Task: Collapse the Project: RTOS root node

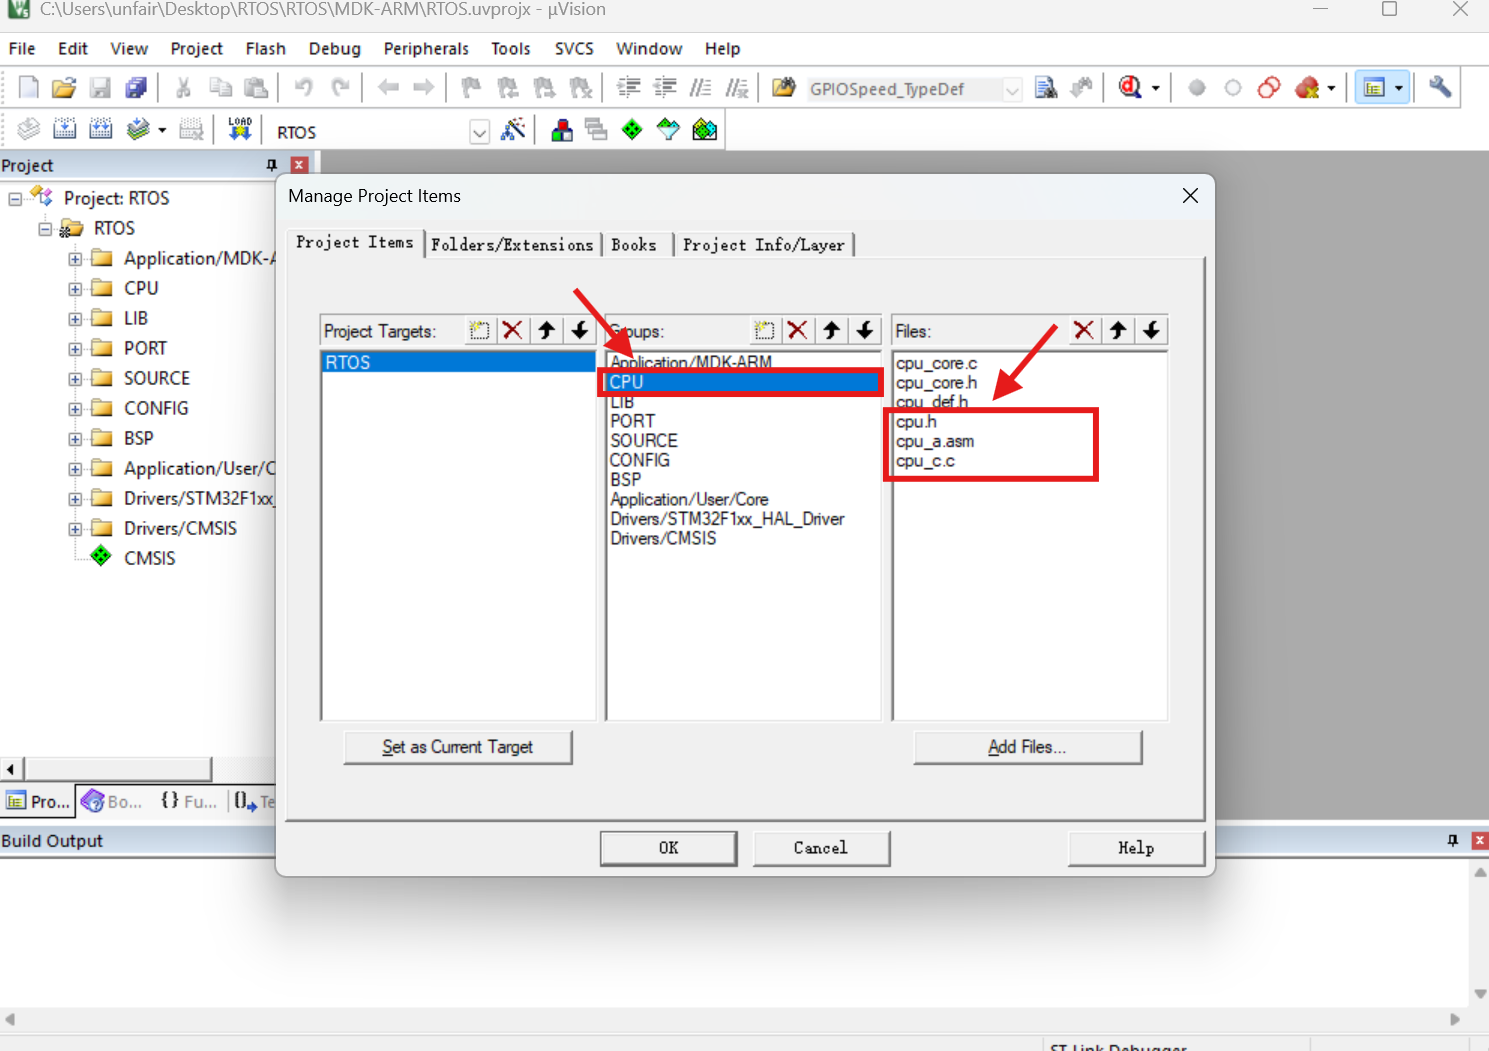Action: tap(15, 198)
